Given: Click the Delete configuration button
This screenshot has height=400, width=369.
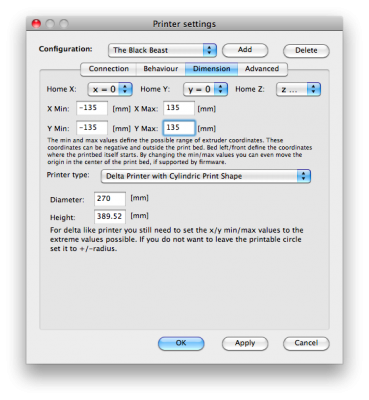Looking at the screenshot, I should 306,51.
